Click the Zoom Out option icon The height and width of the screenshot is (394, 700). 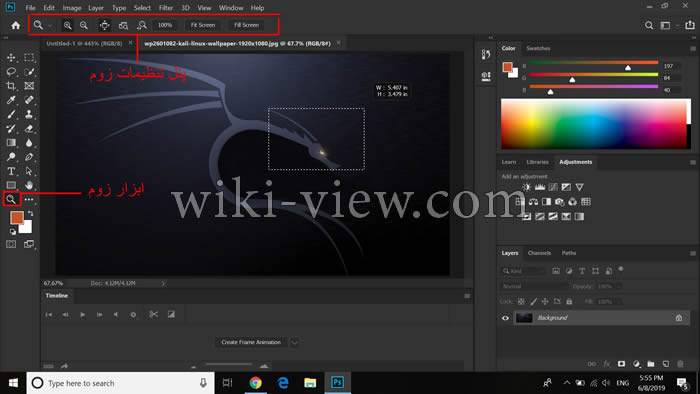point(84,25)
